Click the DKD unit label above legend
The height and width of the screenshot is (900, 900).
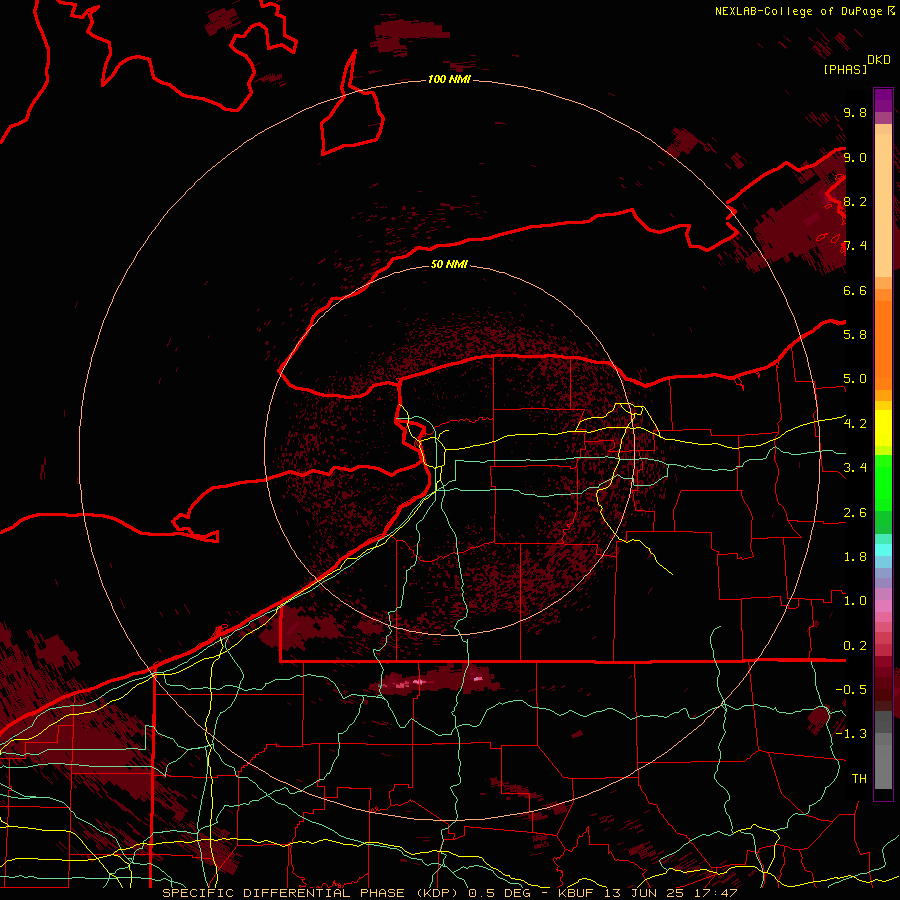(x=879, y=60)
